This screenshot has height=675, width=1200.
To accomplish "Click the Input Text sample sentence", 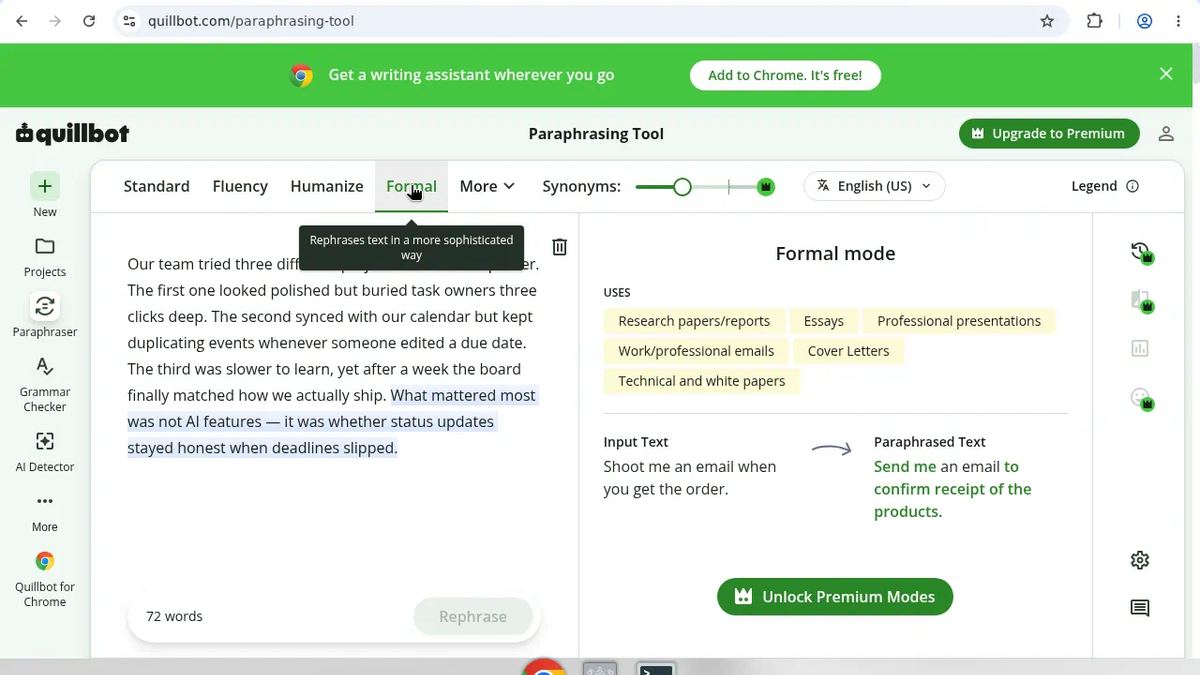I will pyautogui.click(x=690, y=478).
